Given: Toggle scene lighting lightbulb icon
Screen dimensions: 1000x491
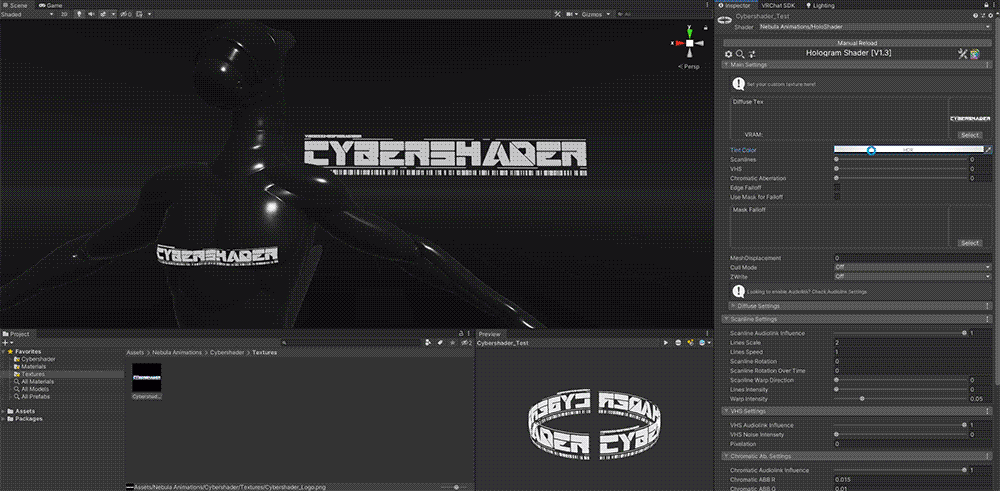Looking at the screenshot, I should coord(80,13).
